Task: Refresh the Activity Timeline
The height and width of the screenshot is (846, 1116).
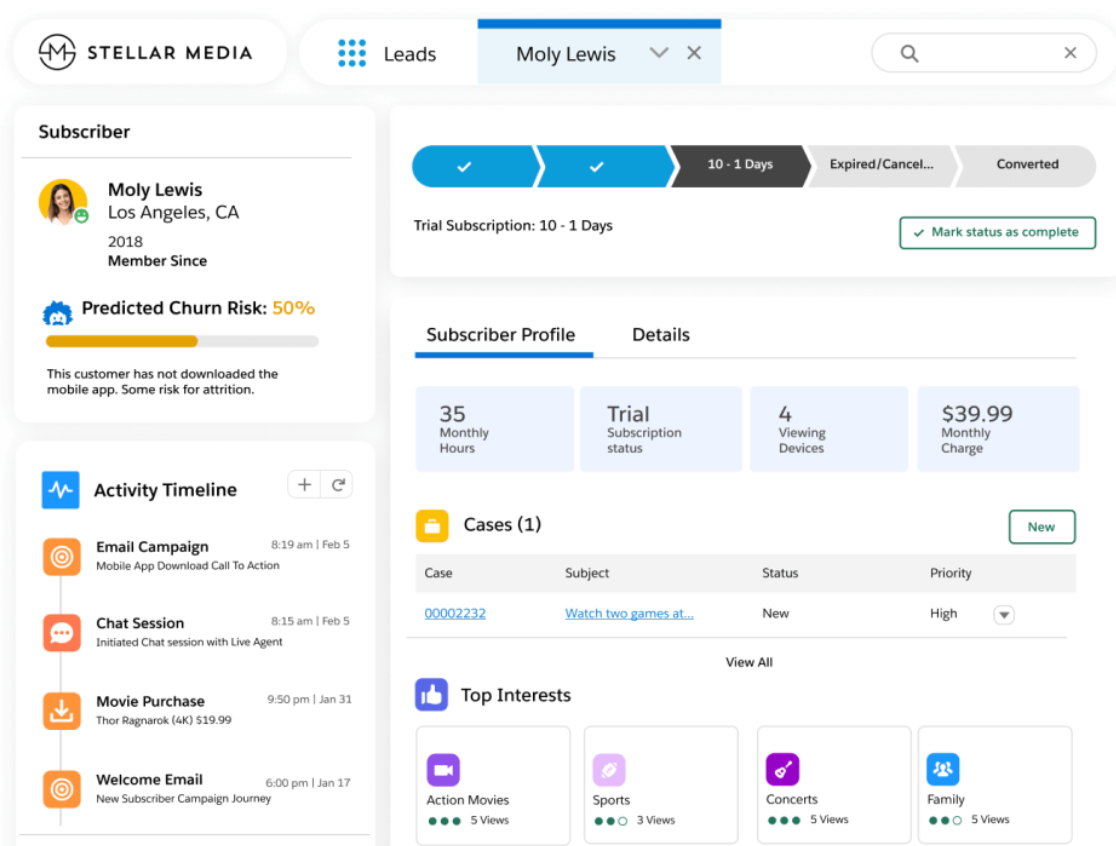Action: click(338, 483)
